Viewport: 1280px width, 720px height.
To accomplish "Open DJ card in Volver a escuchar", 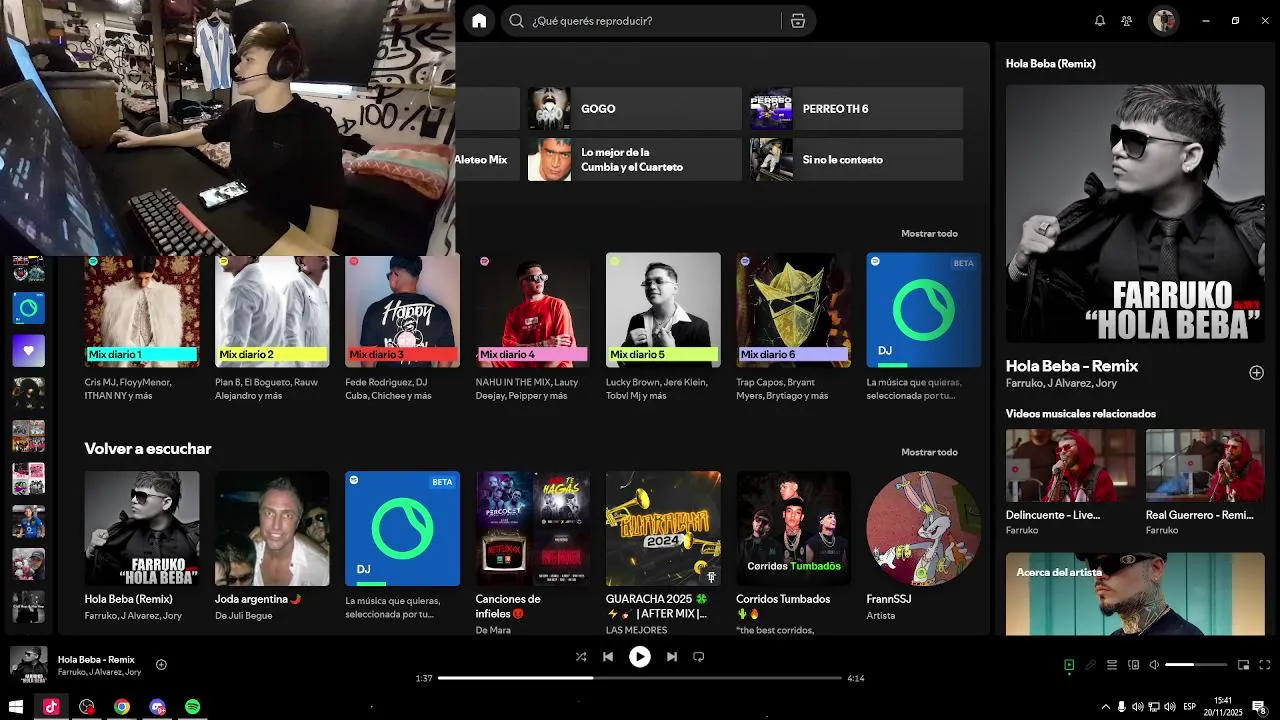I will 402,548.
